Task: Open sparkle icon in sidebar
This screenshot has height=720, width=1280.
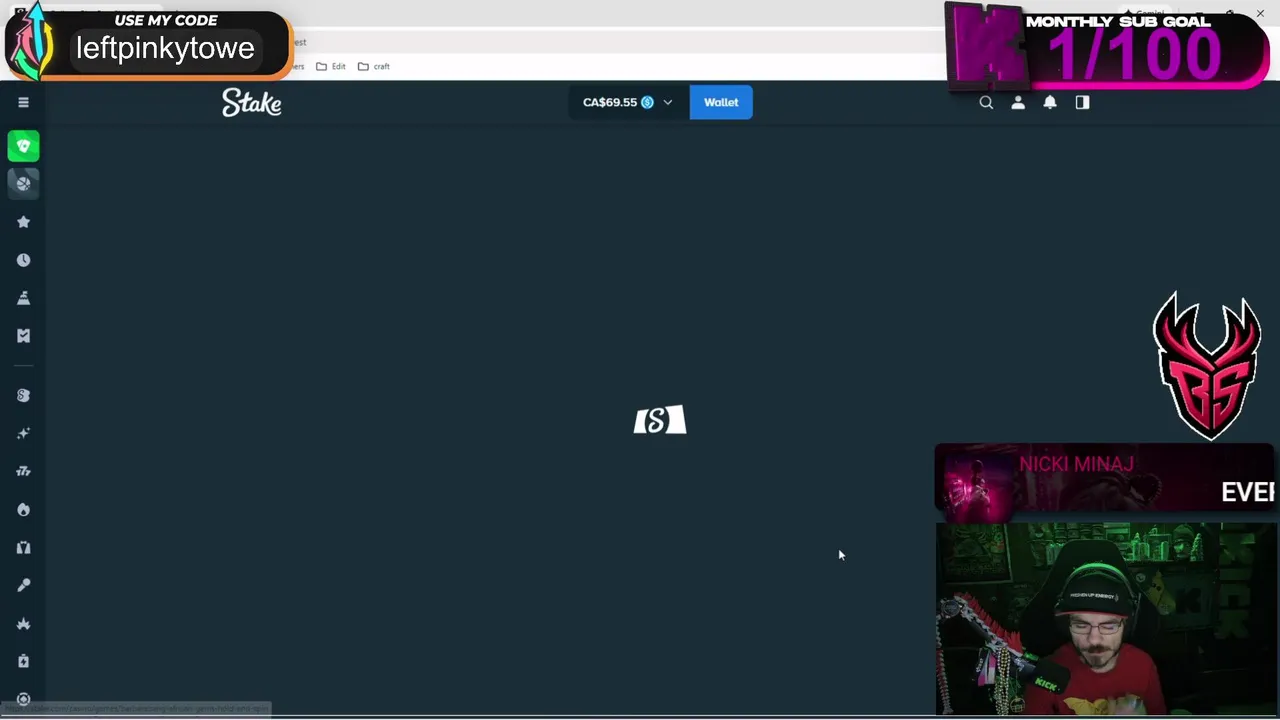Action: point(24,433)
